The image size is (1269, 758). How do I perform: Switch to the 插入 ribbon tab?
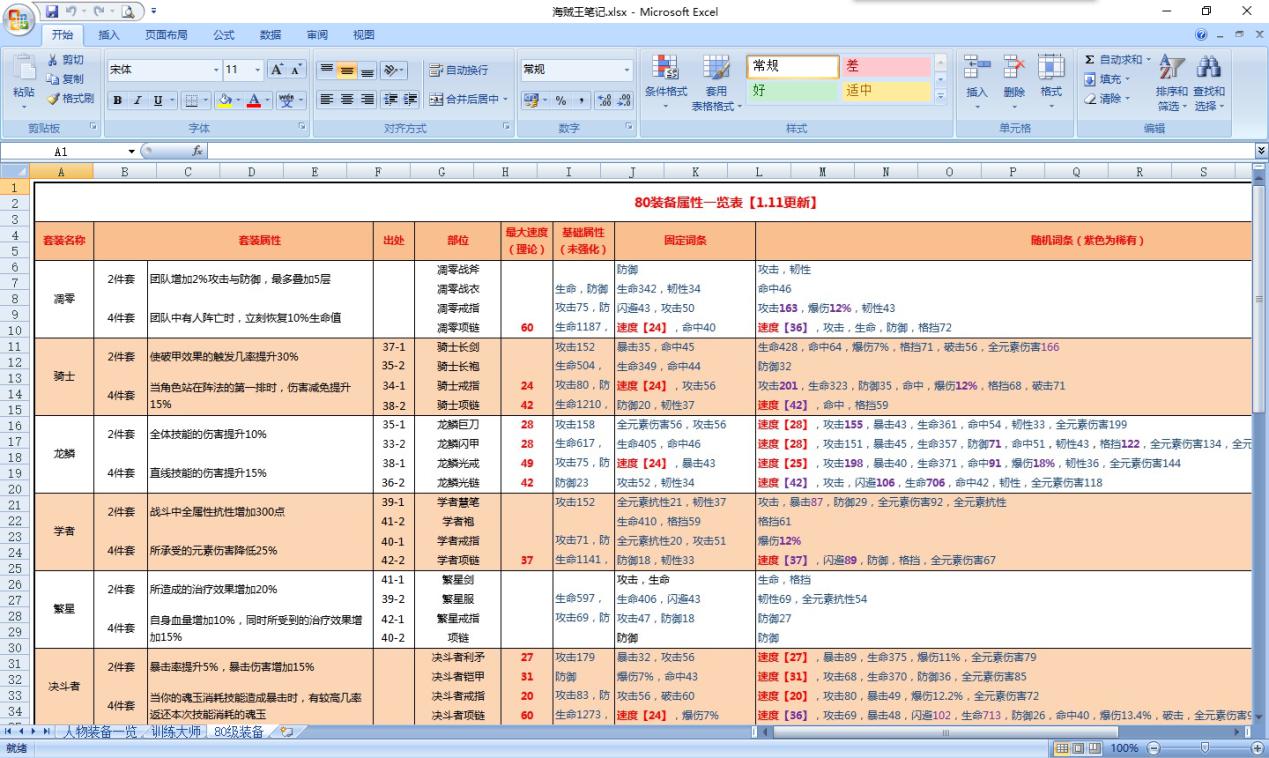(109, 35)
